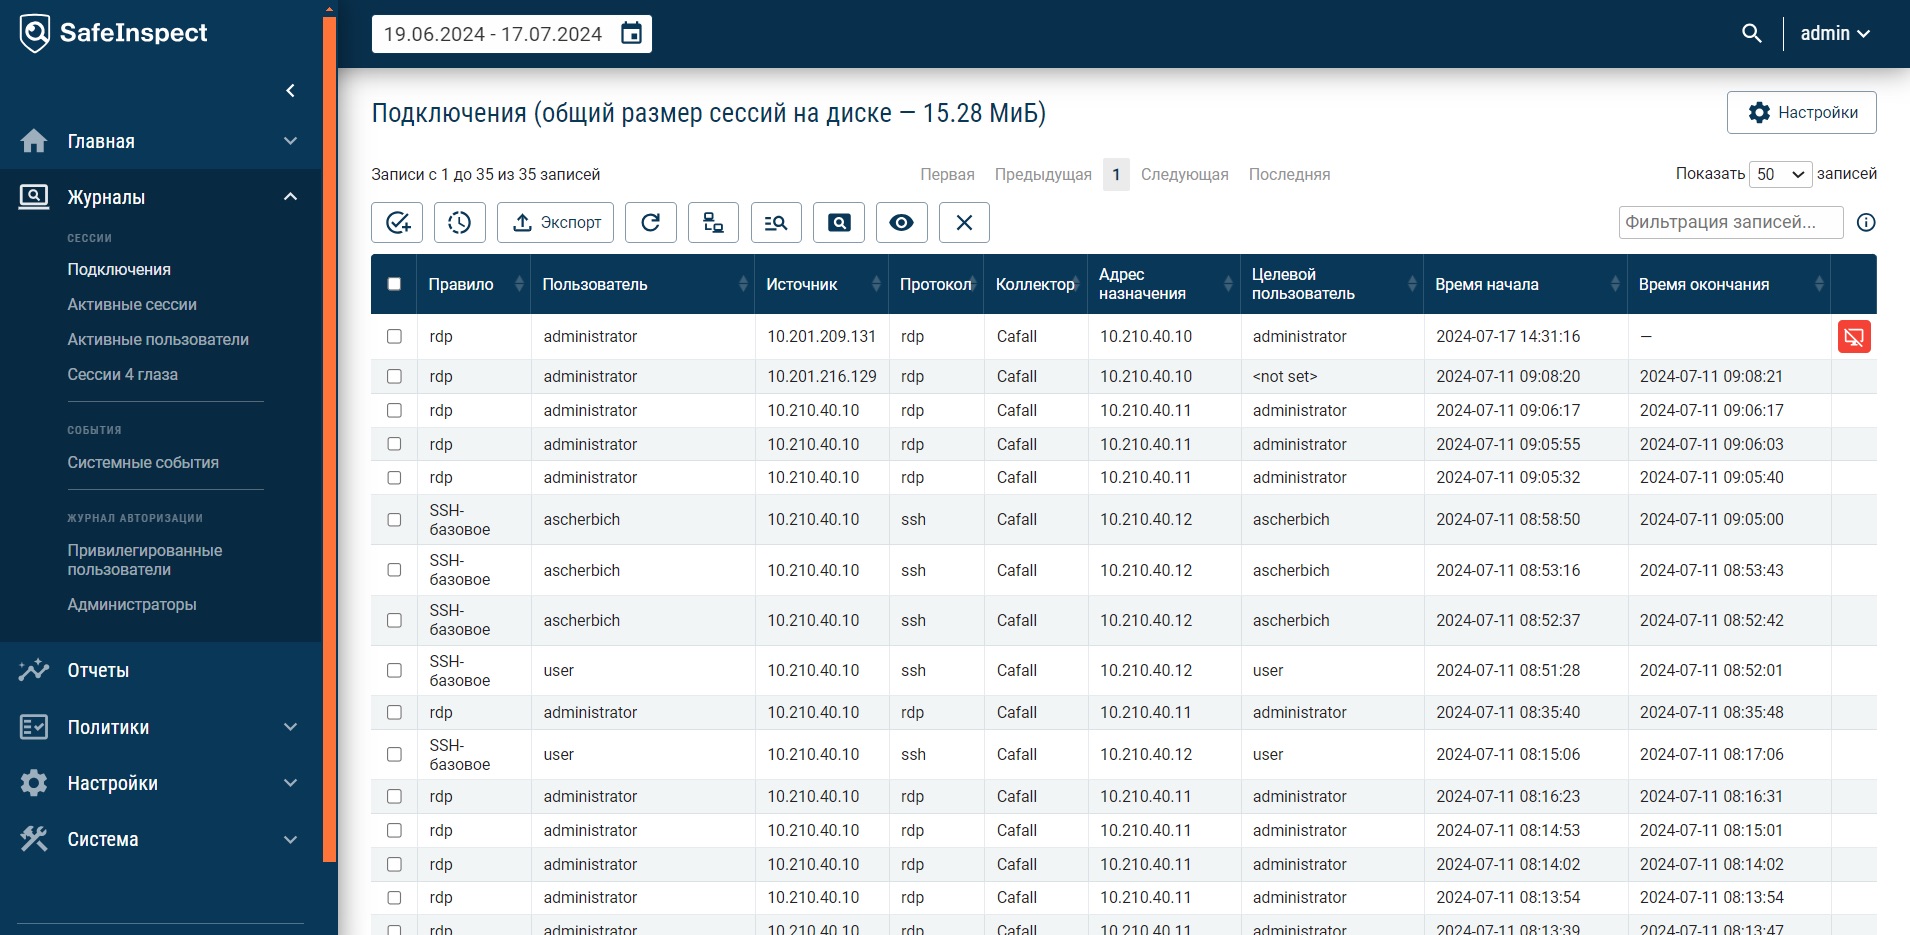Click the history clock toolbar icon

[460, 222]
